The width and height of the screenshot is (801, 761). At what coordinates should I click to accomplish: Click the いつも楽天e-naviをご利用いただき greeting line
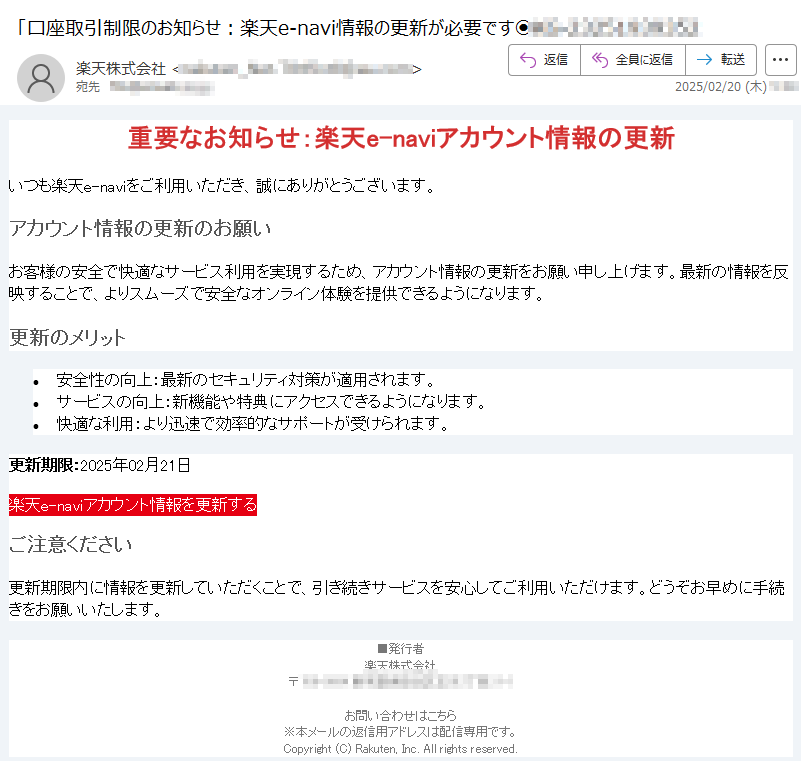(x=222, y=185)
